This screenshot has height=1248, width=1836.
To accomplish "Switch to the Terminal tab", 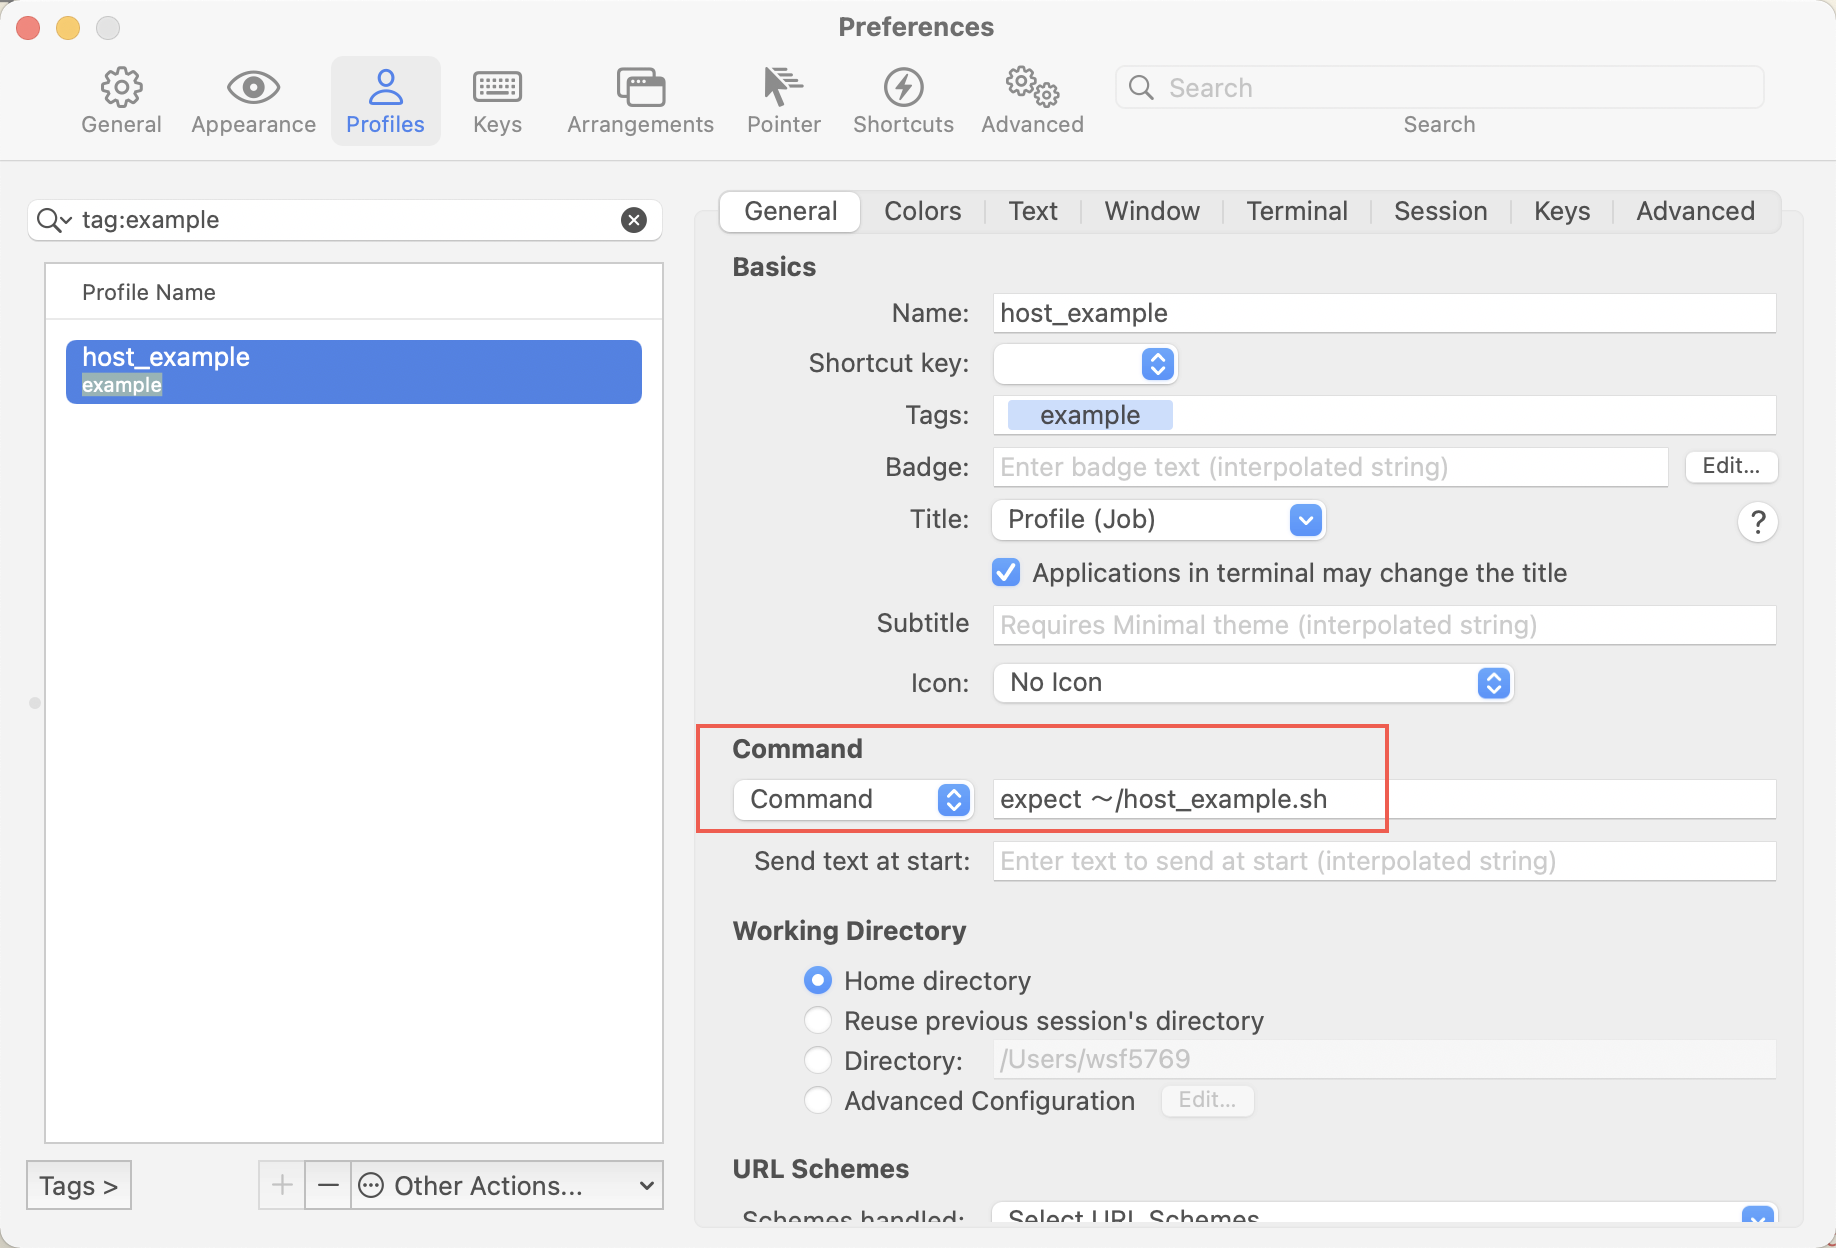I will 1296,212.
